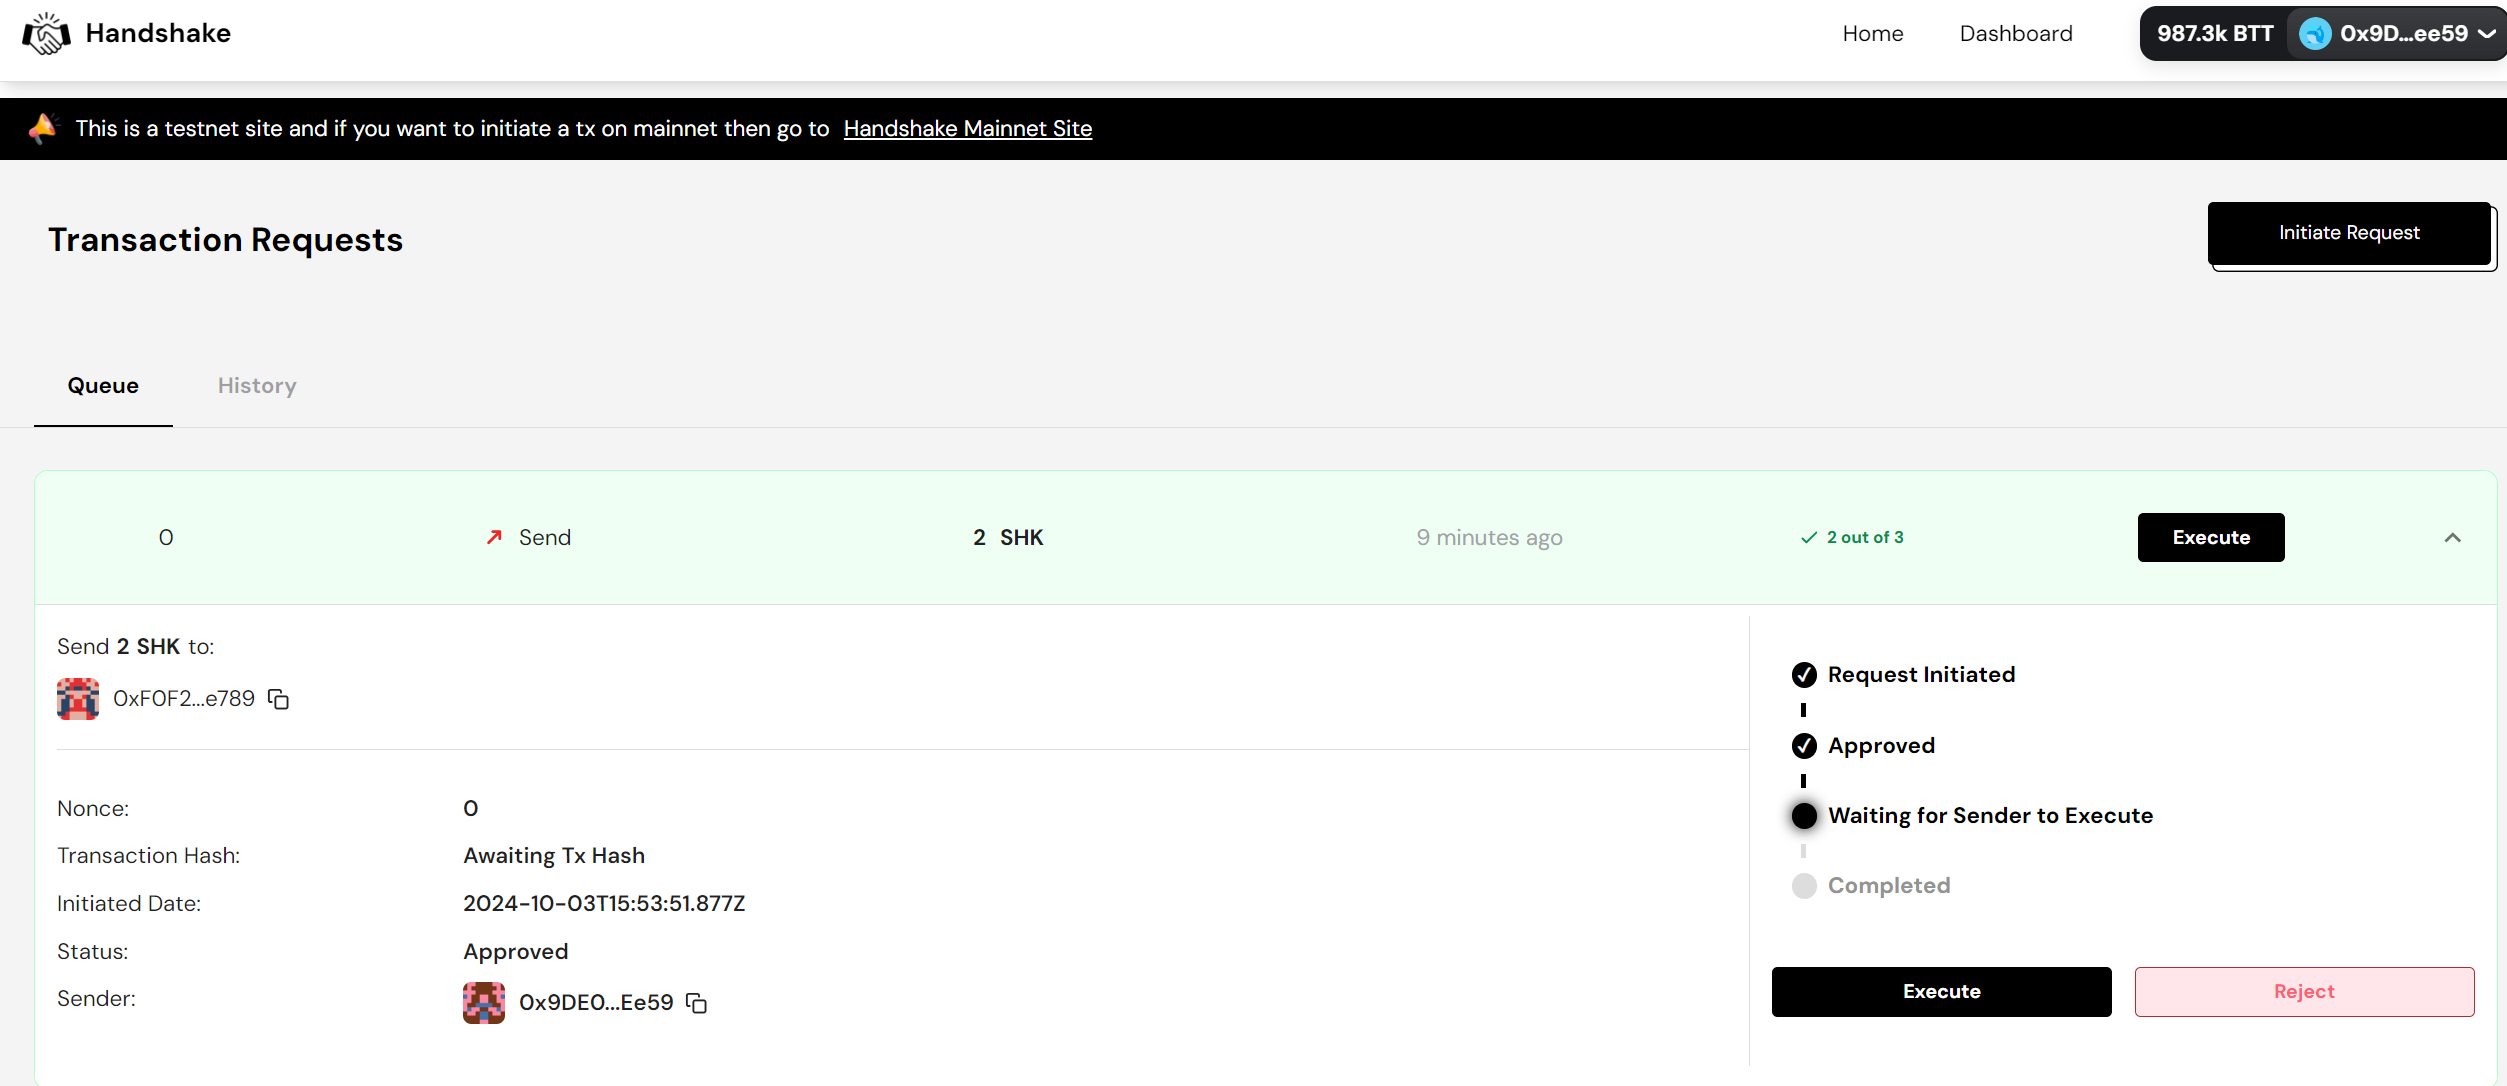Click the recipient pixel avatar icon
This screenshot has width=2507, height=1086.
78,699
